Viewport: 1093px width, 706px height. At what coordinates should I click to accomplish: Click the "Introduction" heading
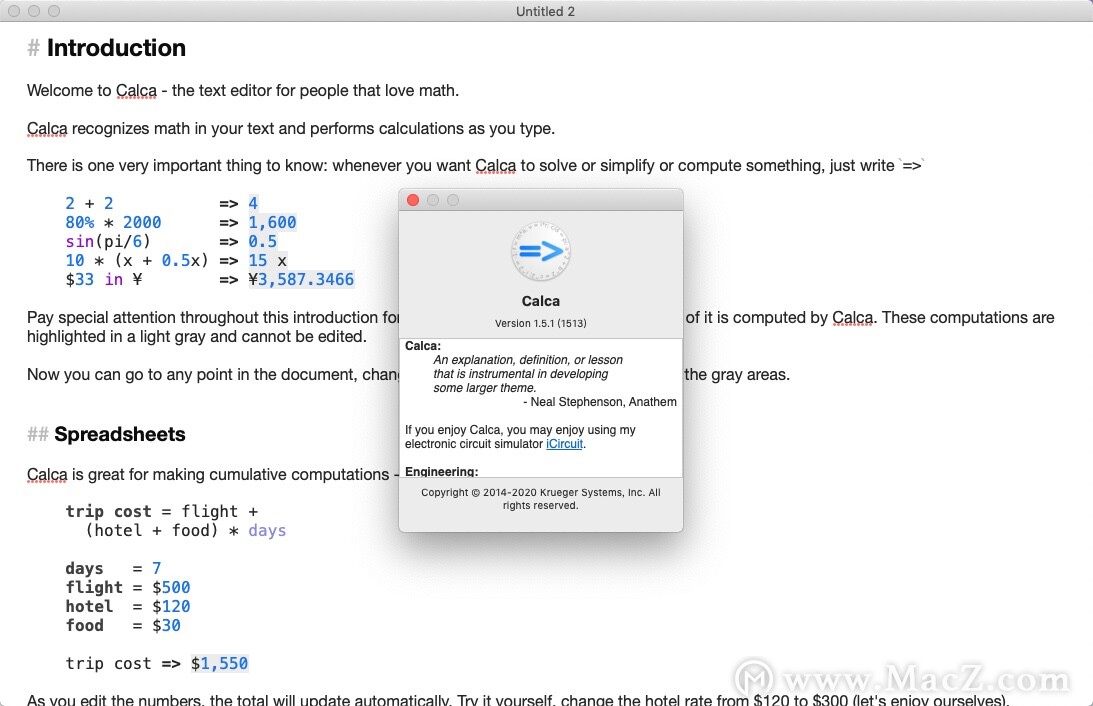[x=116, y=48]
